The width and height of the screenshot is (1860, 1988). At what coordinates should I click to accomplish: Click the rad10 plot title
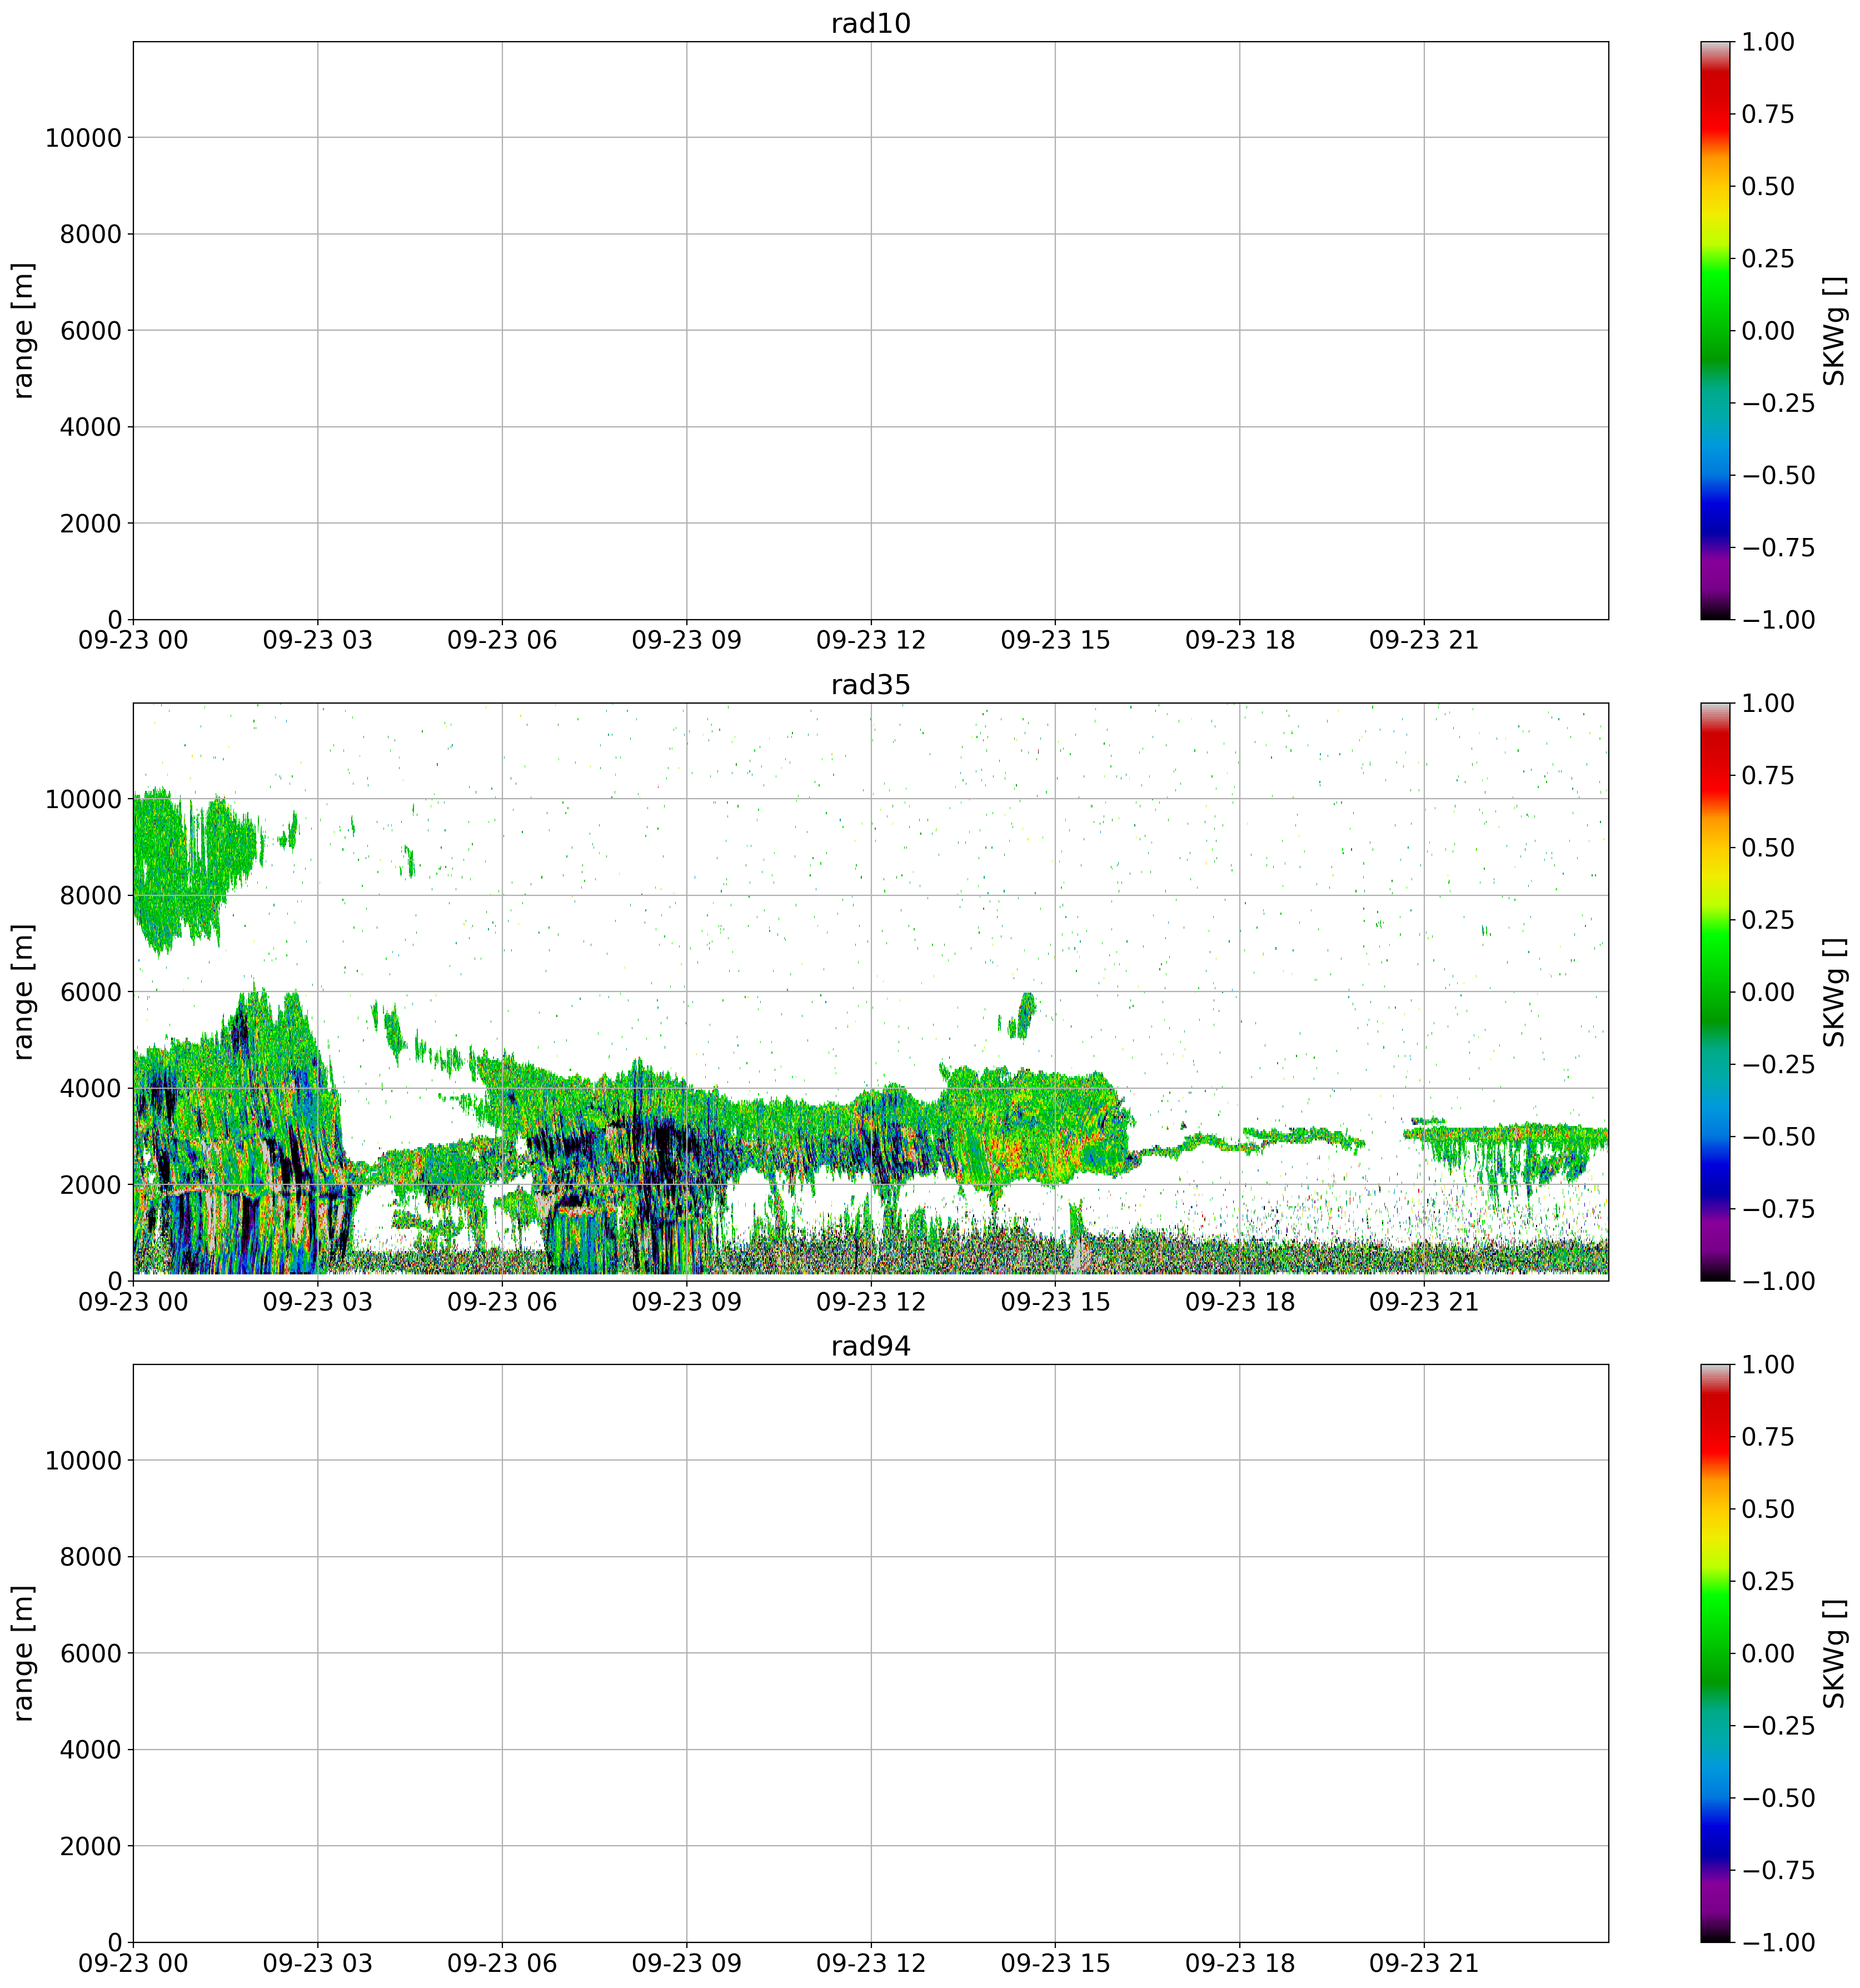click(x=870, y=24)
